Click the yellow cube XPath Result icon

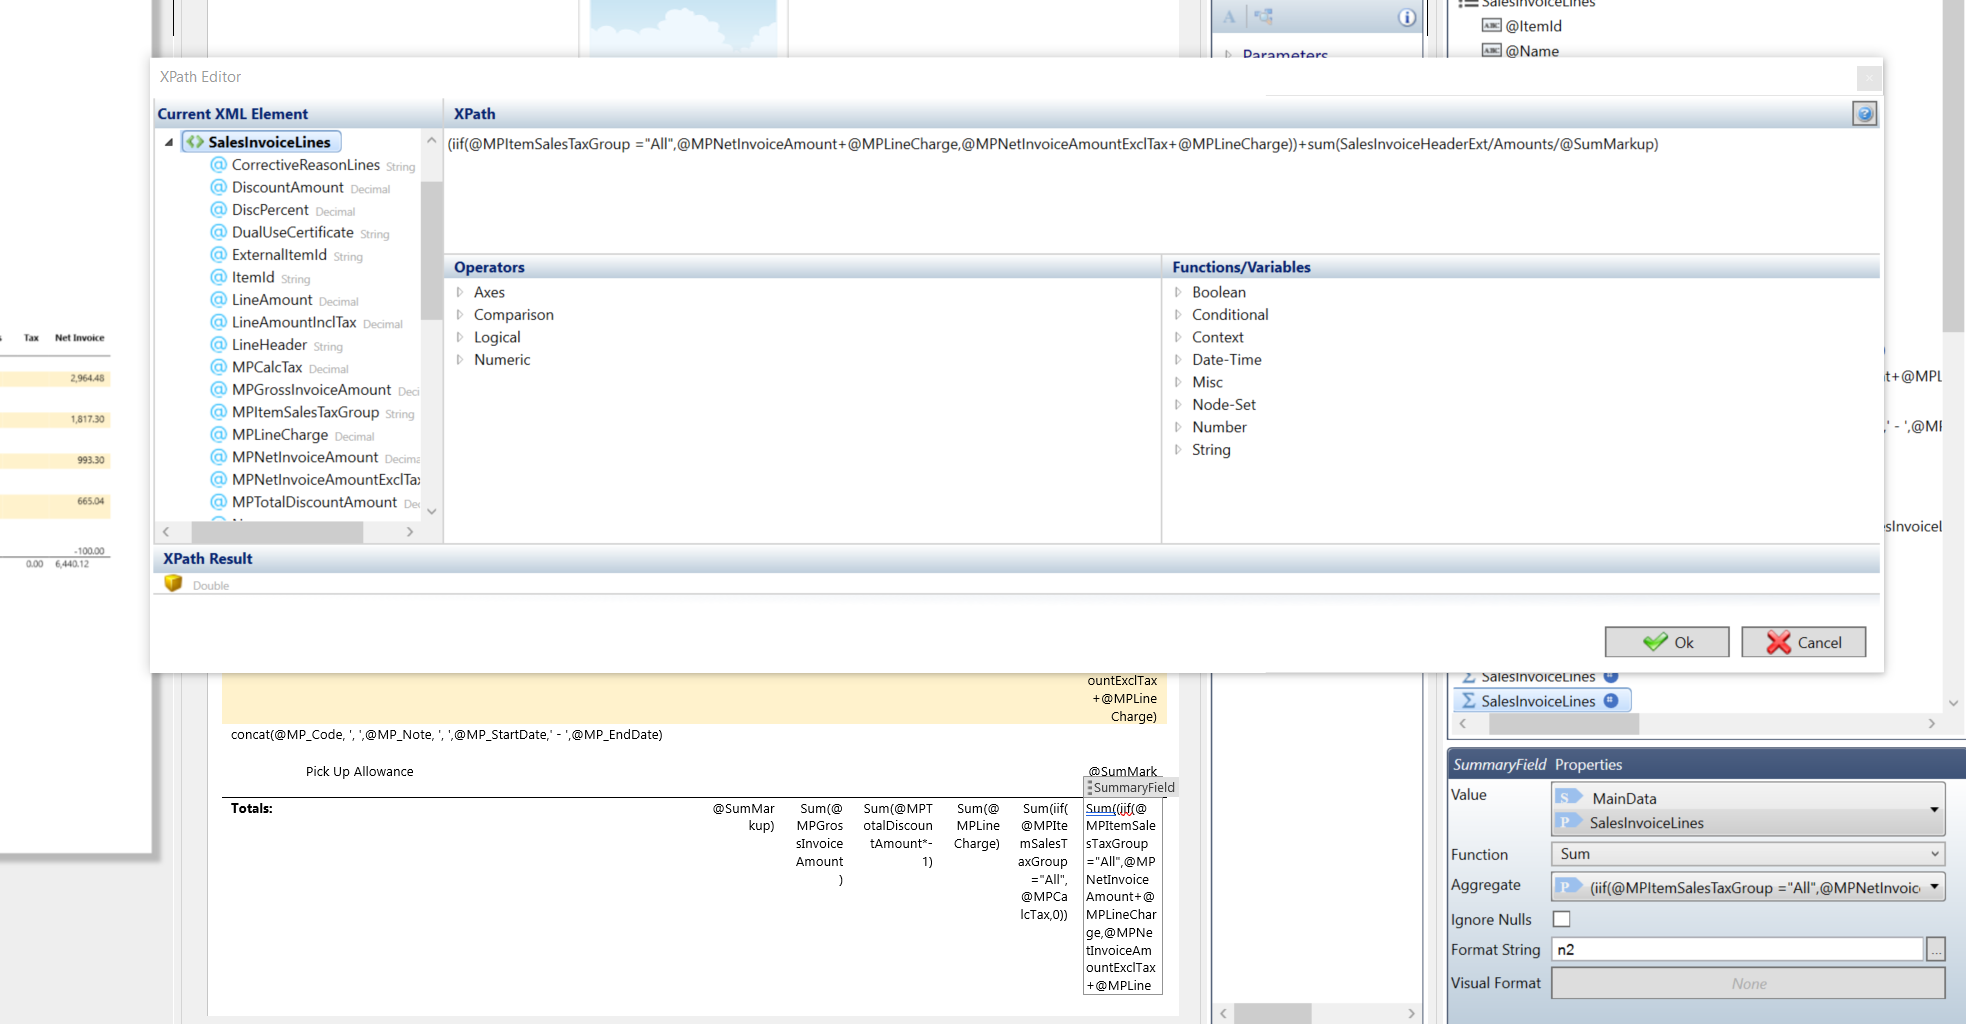[173, 584]
